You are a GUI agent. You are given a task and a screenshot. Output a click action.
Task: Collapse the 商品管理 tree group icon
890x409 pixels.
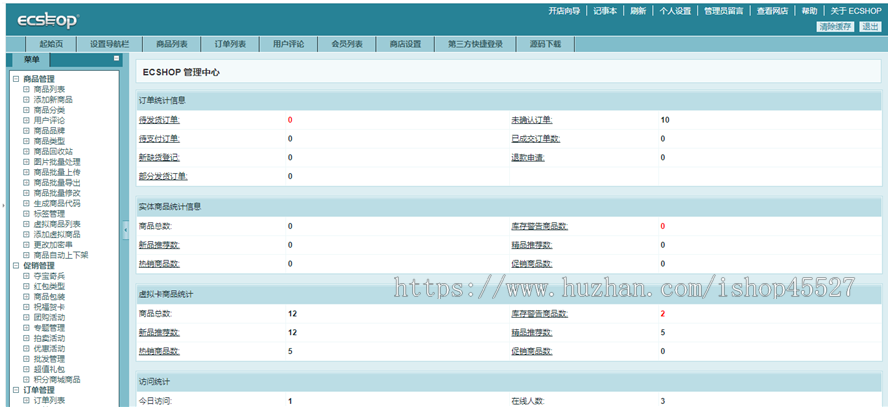point(16,79)
